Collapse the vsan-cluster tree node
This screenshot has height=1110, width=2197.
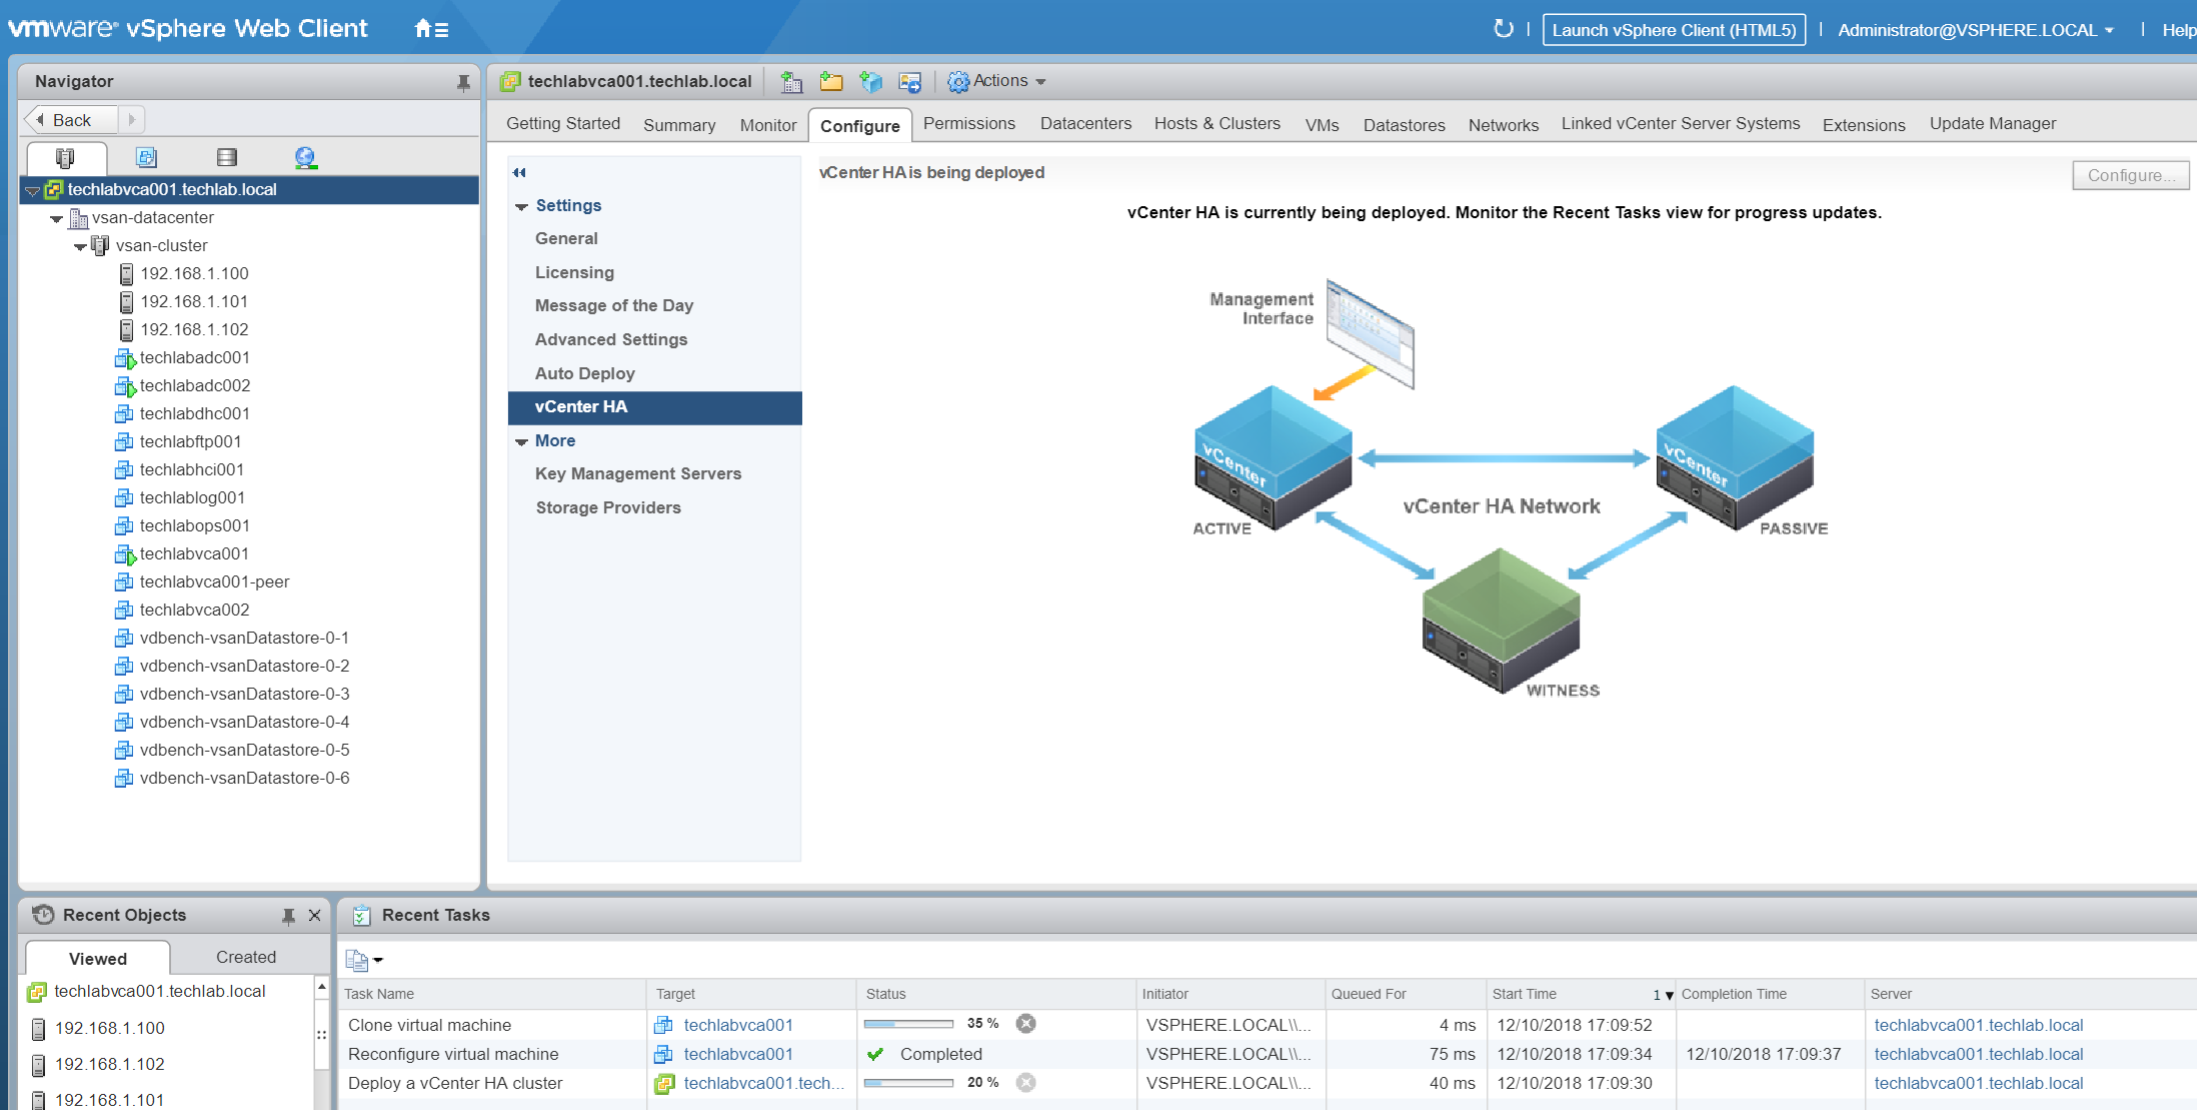click(x=81, y=246)
